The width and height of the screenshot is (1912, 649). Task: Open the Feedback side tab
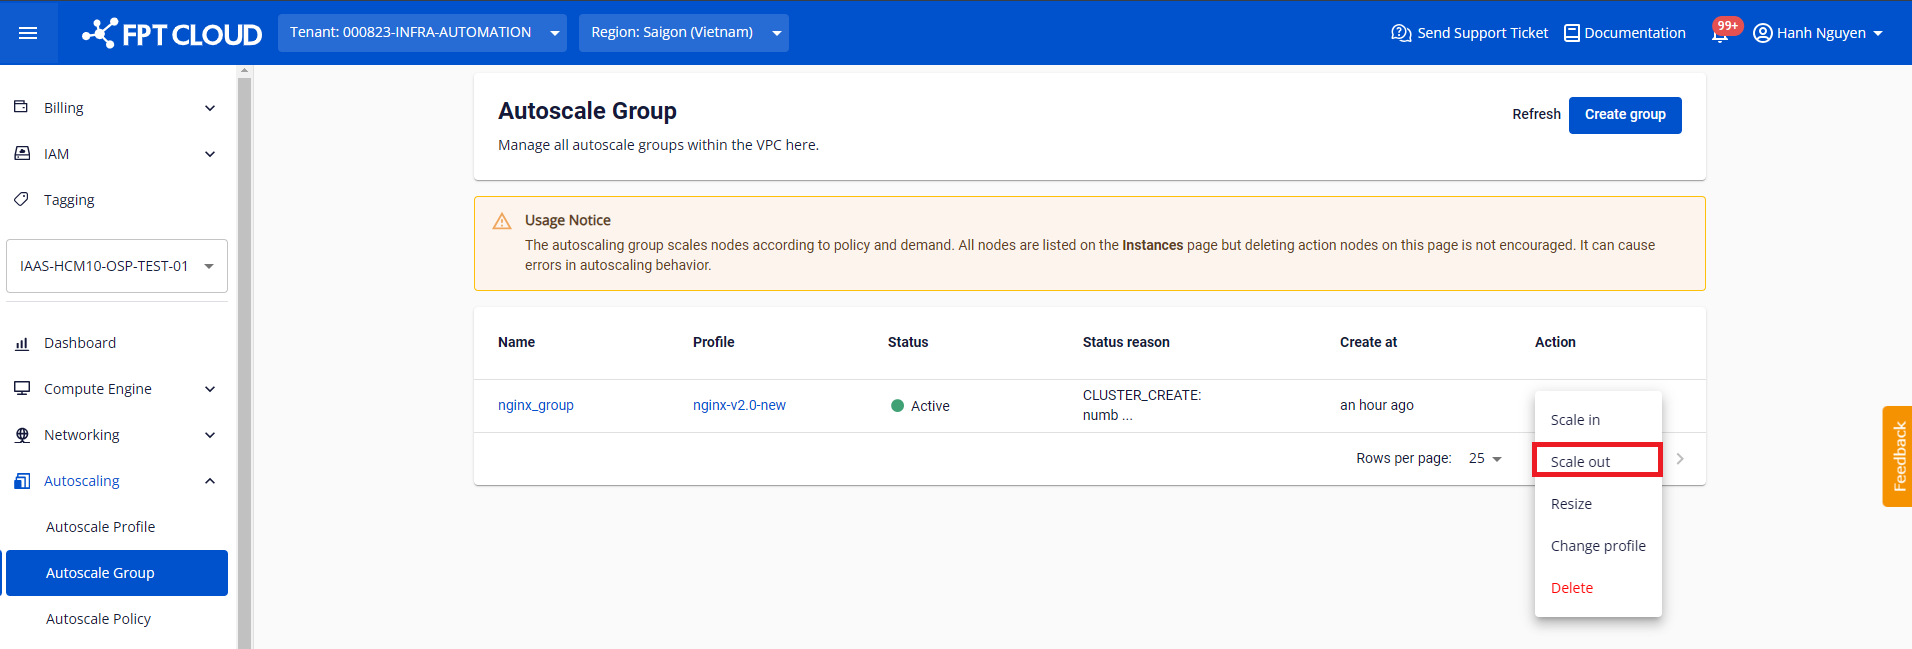pyautogui.click(x=1897, y=456)
